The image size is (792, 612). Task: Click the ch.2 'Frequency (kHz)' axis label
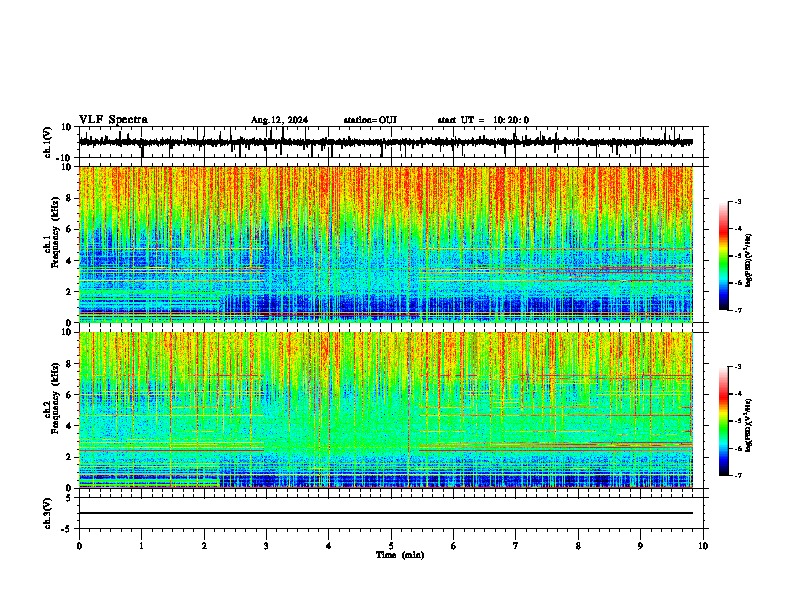tap(55, 398)
